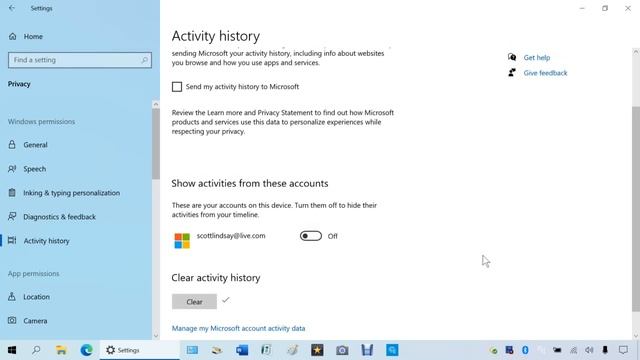
Task: Open Manage my Microsoft account activity data
Action: coord(238,328)
